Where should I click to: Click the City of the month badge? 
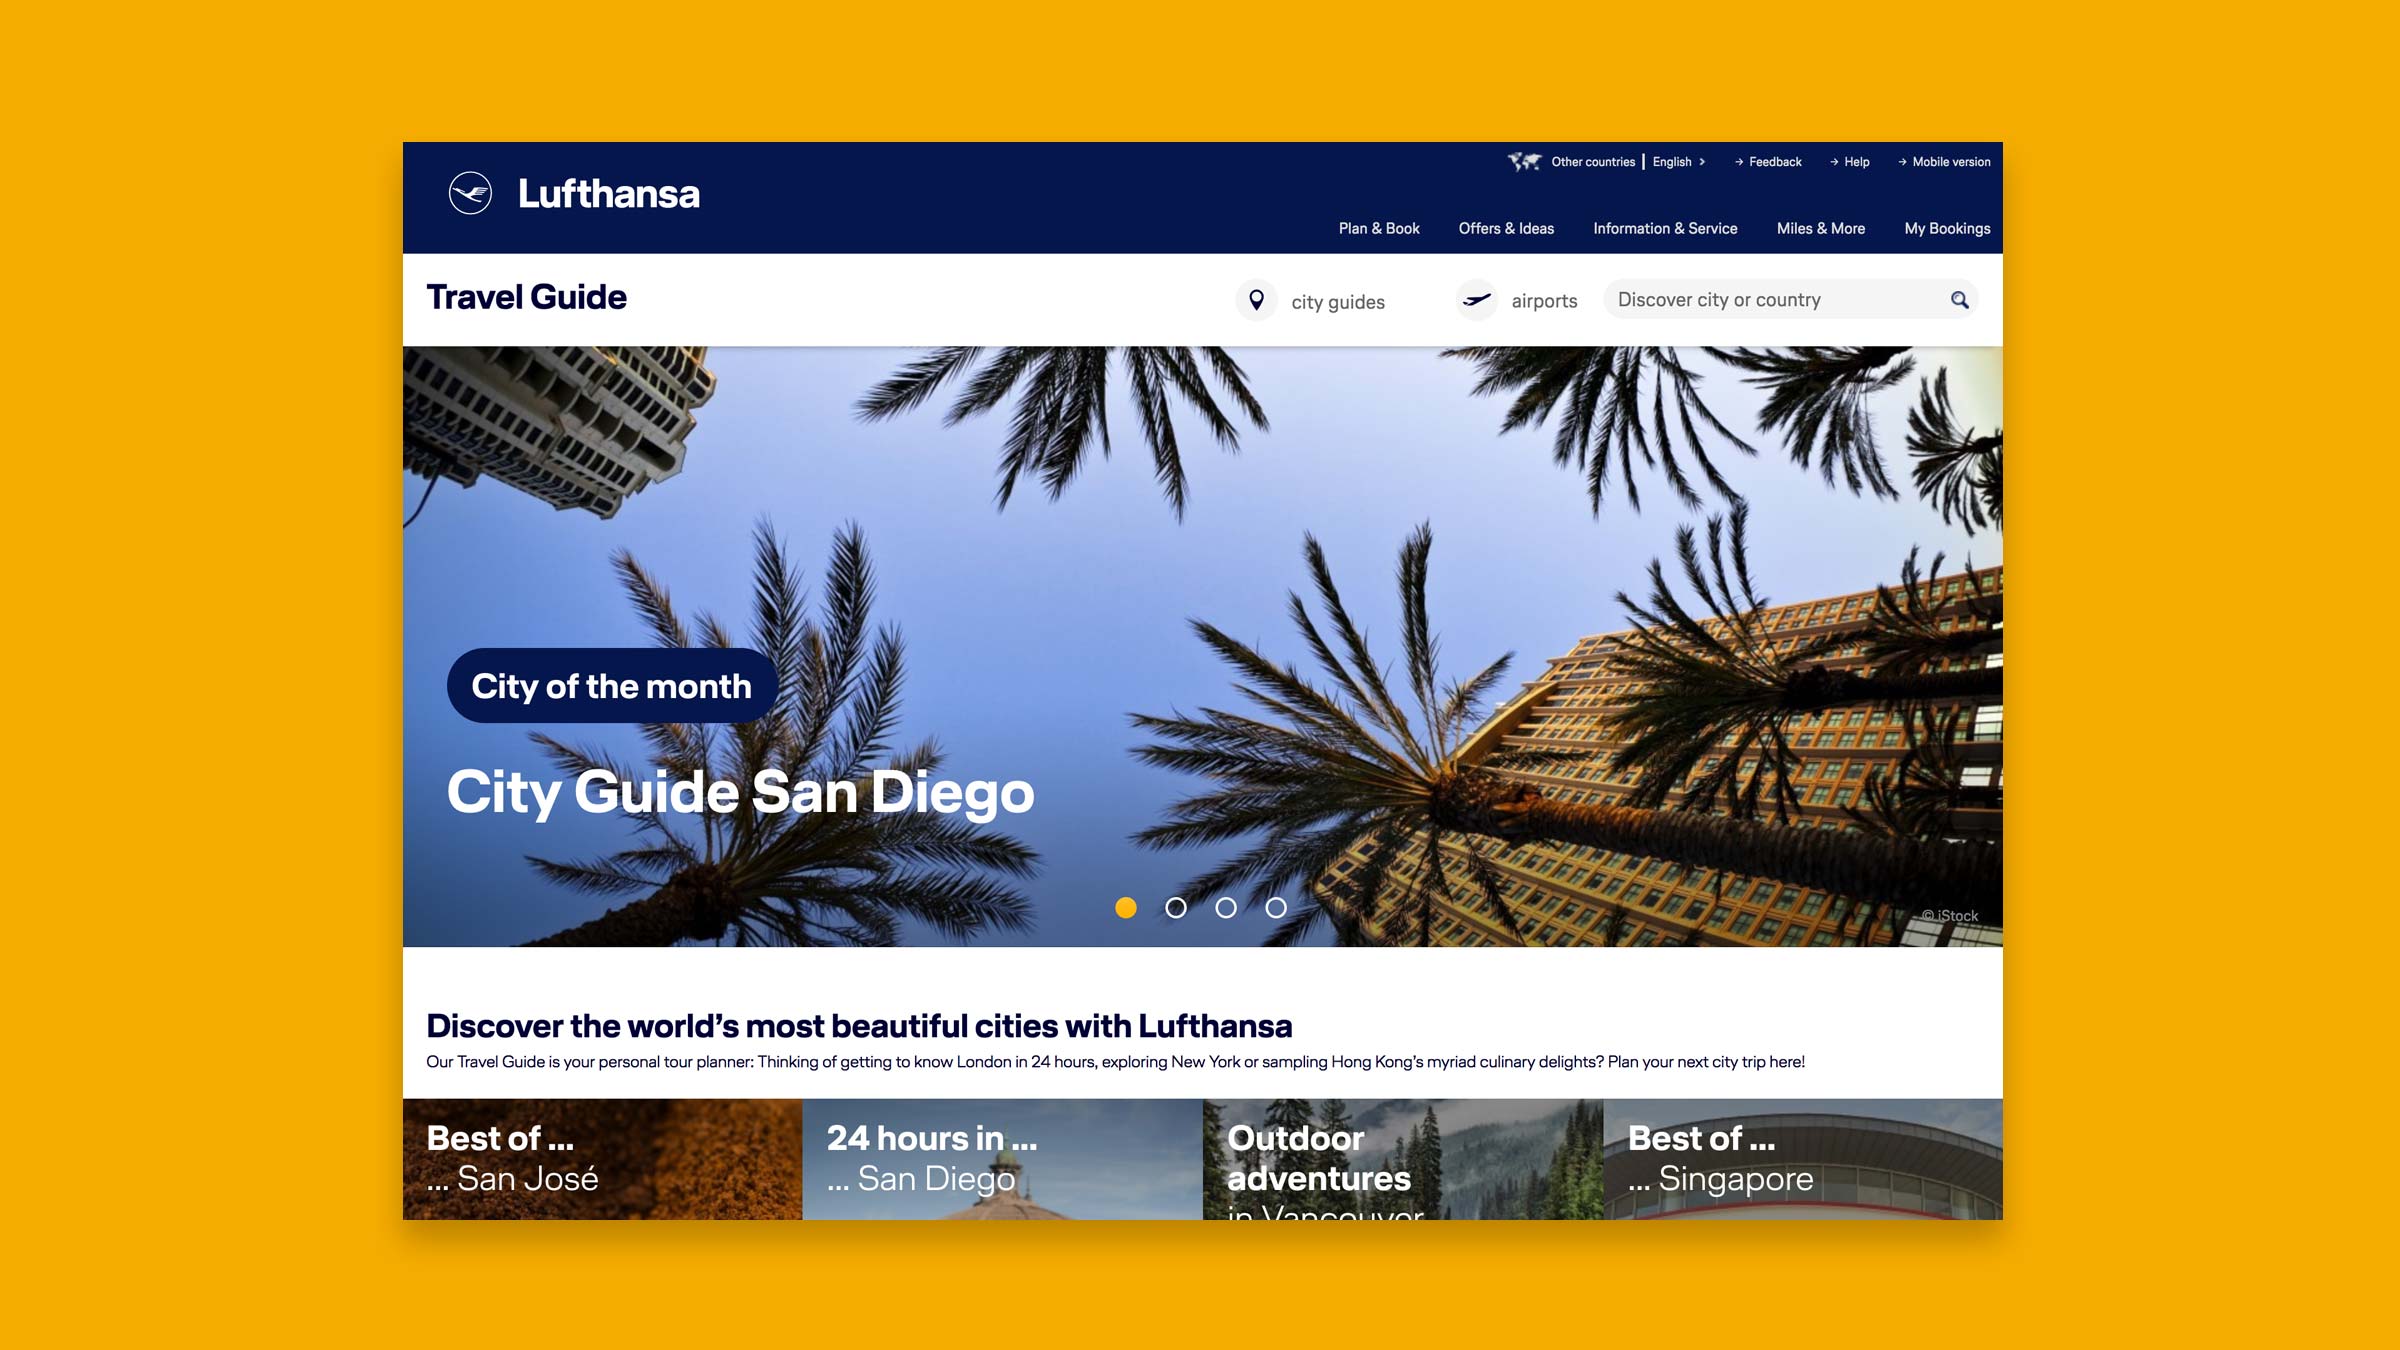tap(611, 686)
